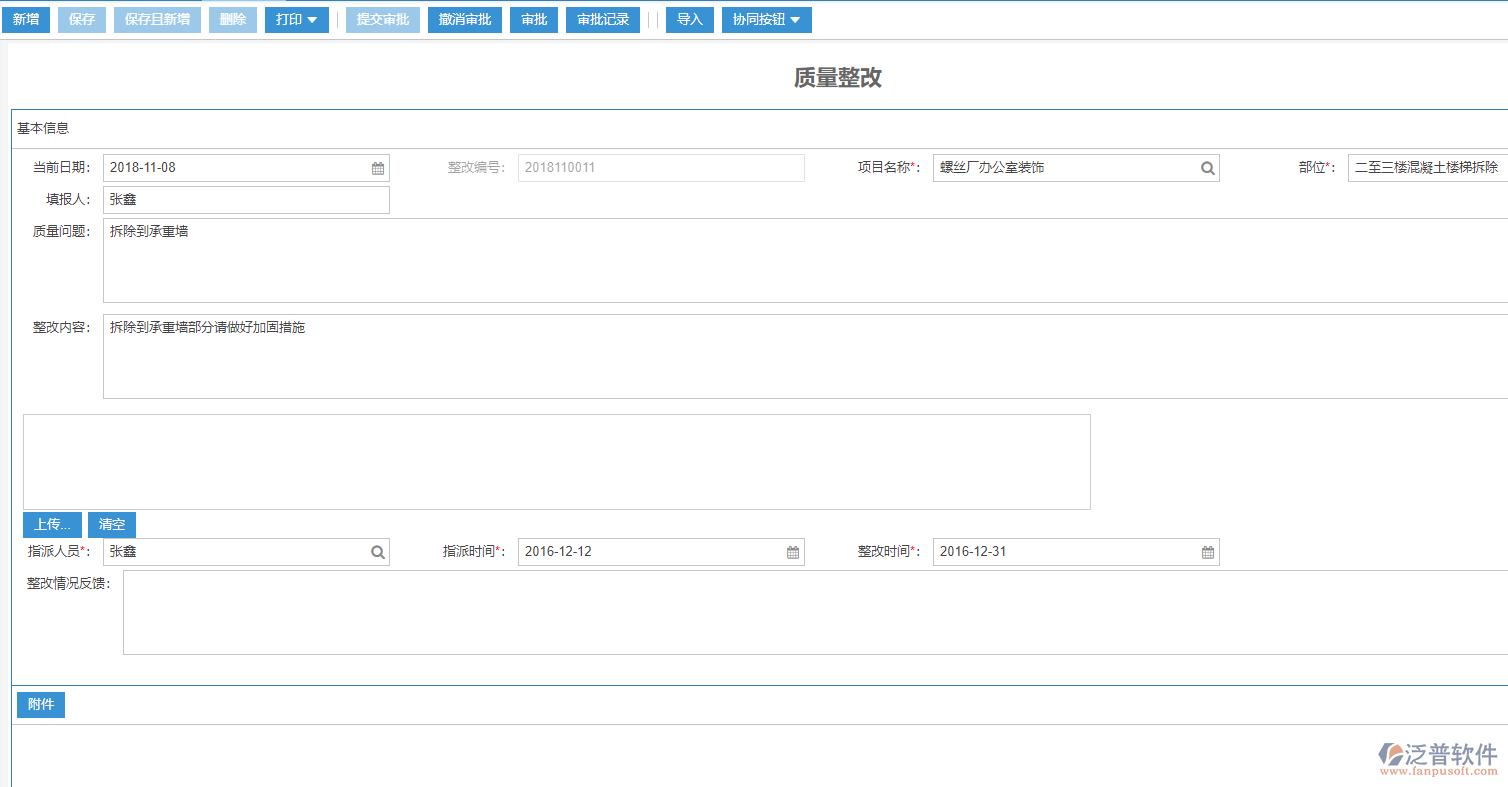The height and width of the screenshot is (787, 1508).
Task: Click the 保存且新增 button
Action: [156, 19]
